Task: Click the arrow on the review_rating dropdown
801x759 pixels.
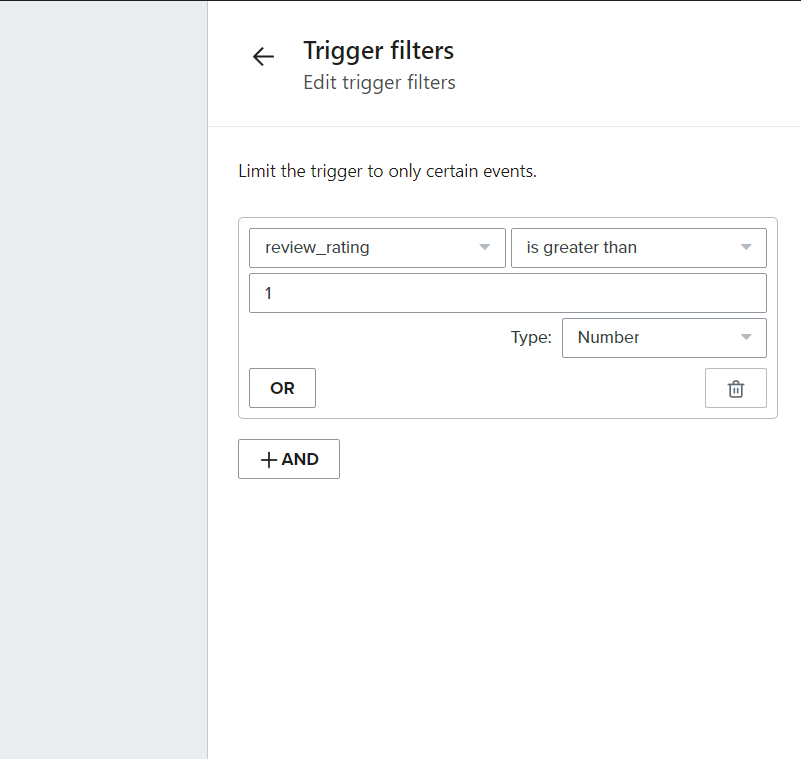Action: pyautogui.click(x=484, y=247)
